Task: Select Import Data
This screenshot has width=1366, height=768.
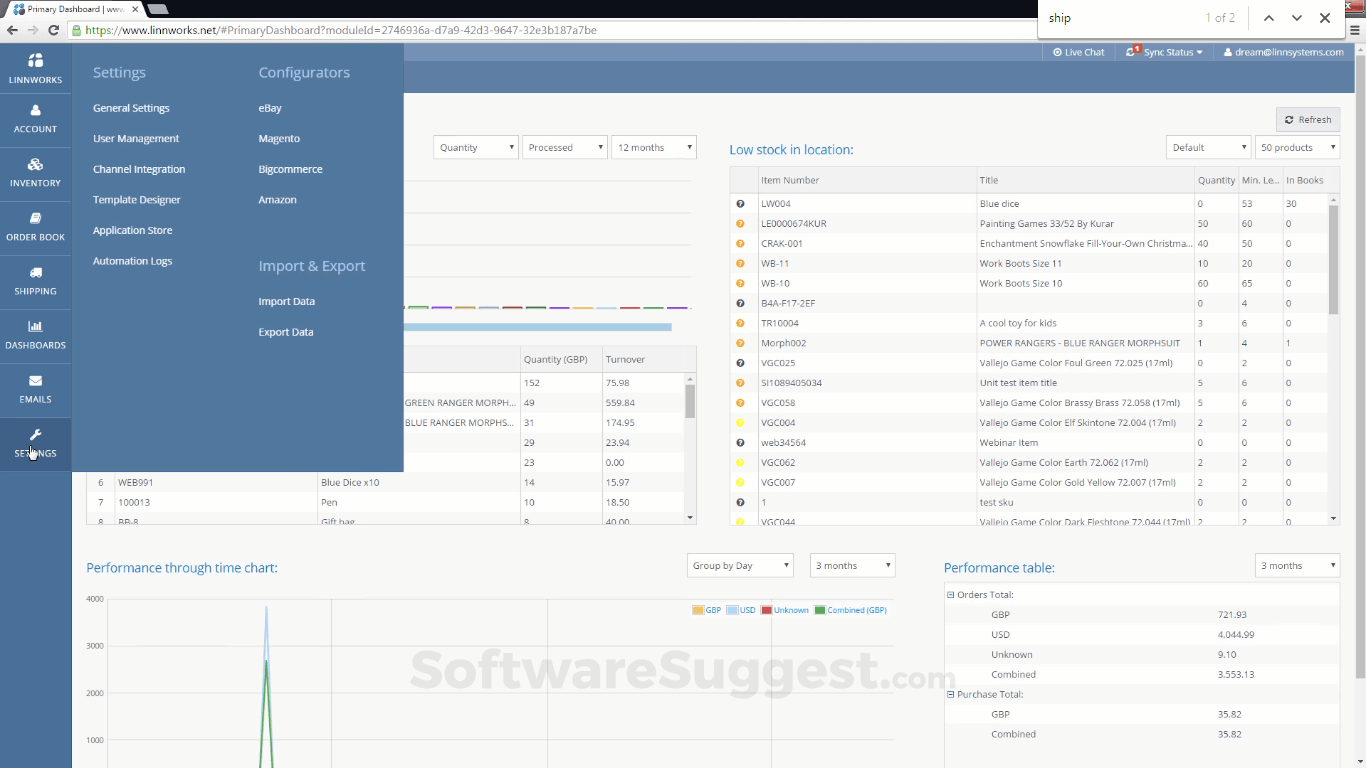Action: [x=286, y=302]
